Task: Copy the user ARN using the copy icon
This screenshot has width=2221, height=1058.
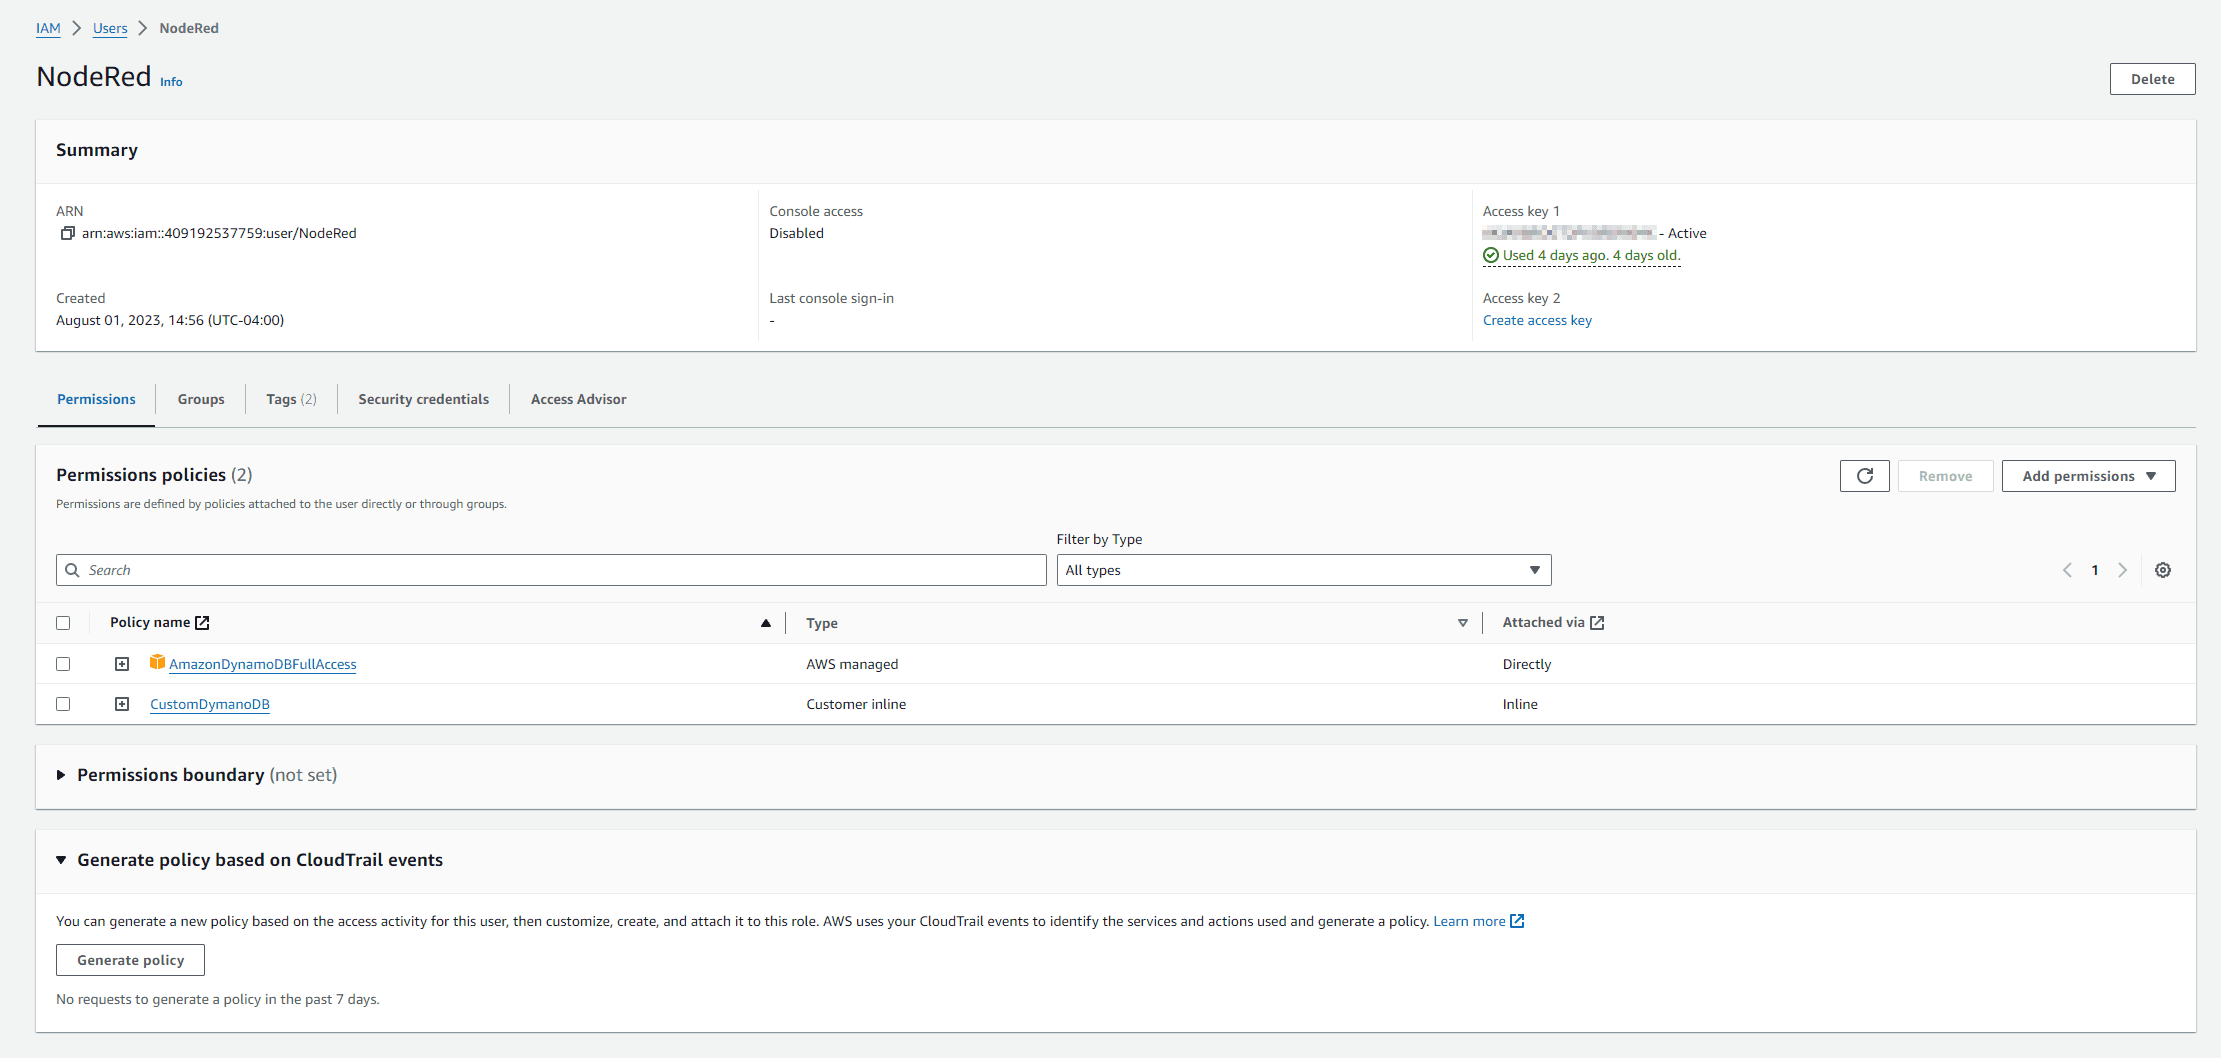Action: [65, 233]
